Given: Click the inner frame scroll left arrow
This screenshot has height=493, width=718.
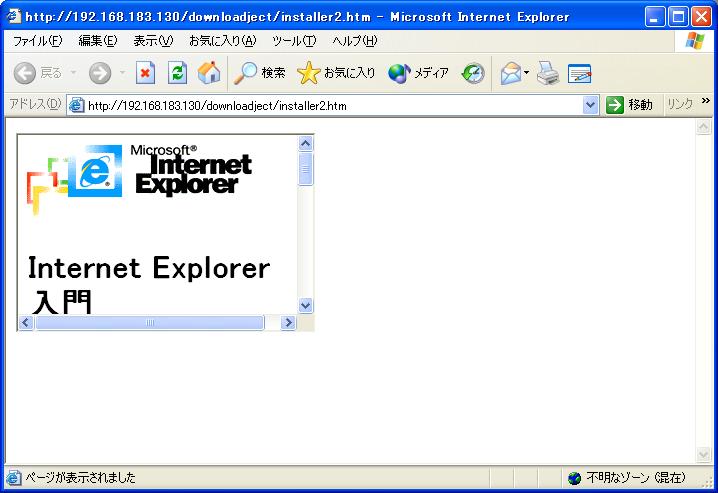Looking at the screenshot, I should point(26,322).
